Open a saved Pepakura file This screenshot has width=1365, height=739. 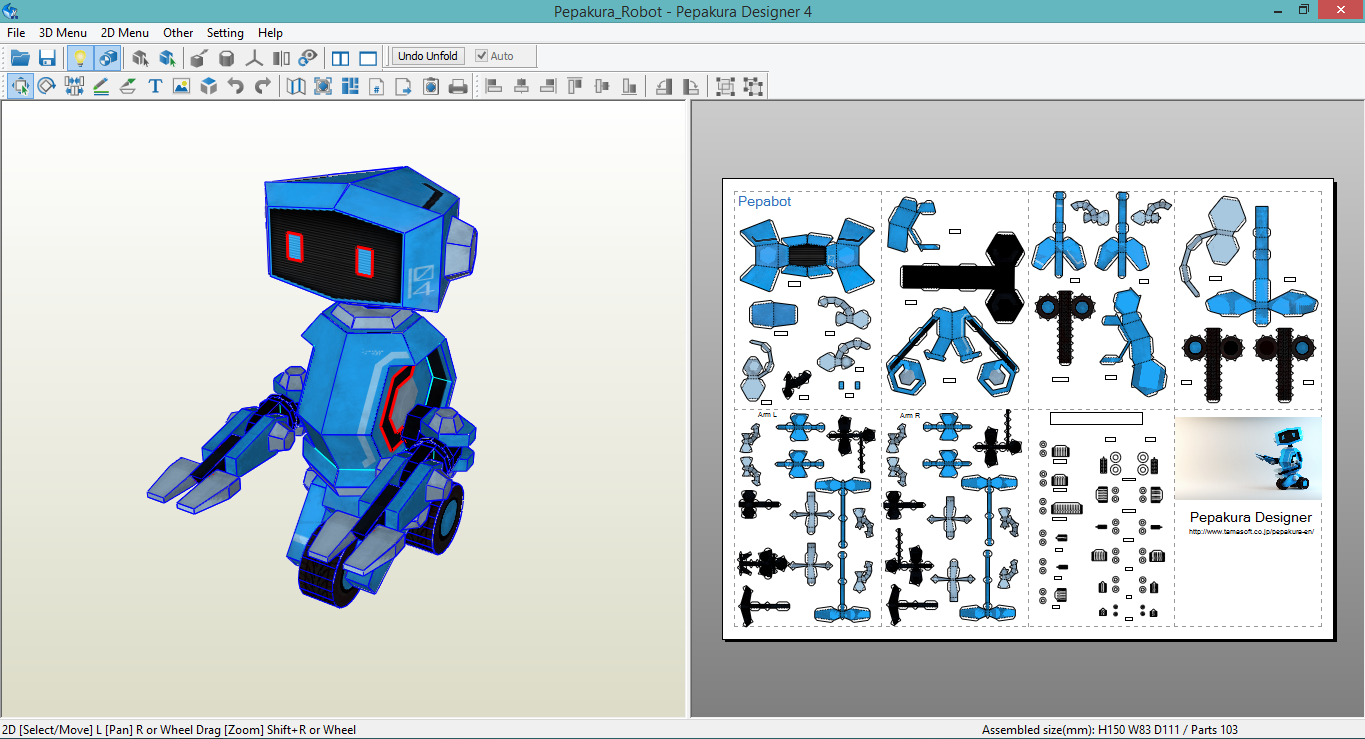(x=20, y=57)
